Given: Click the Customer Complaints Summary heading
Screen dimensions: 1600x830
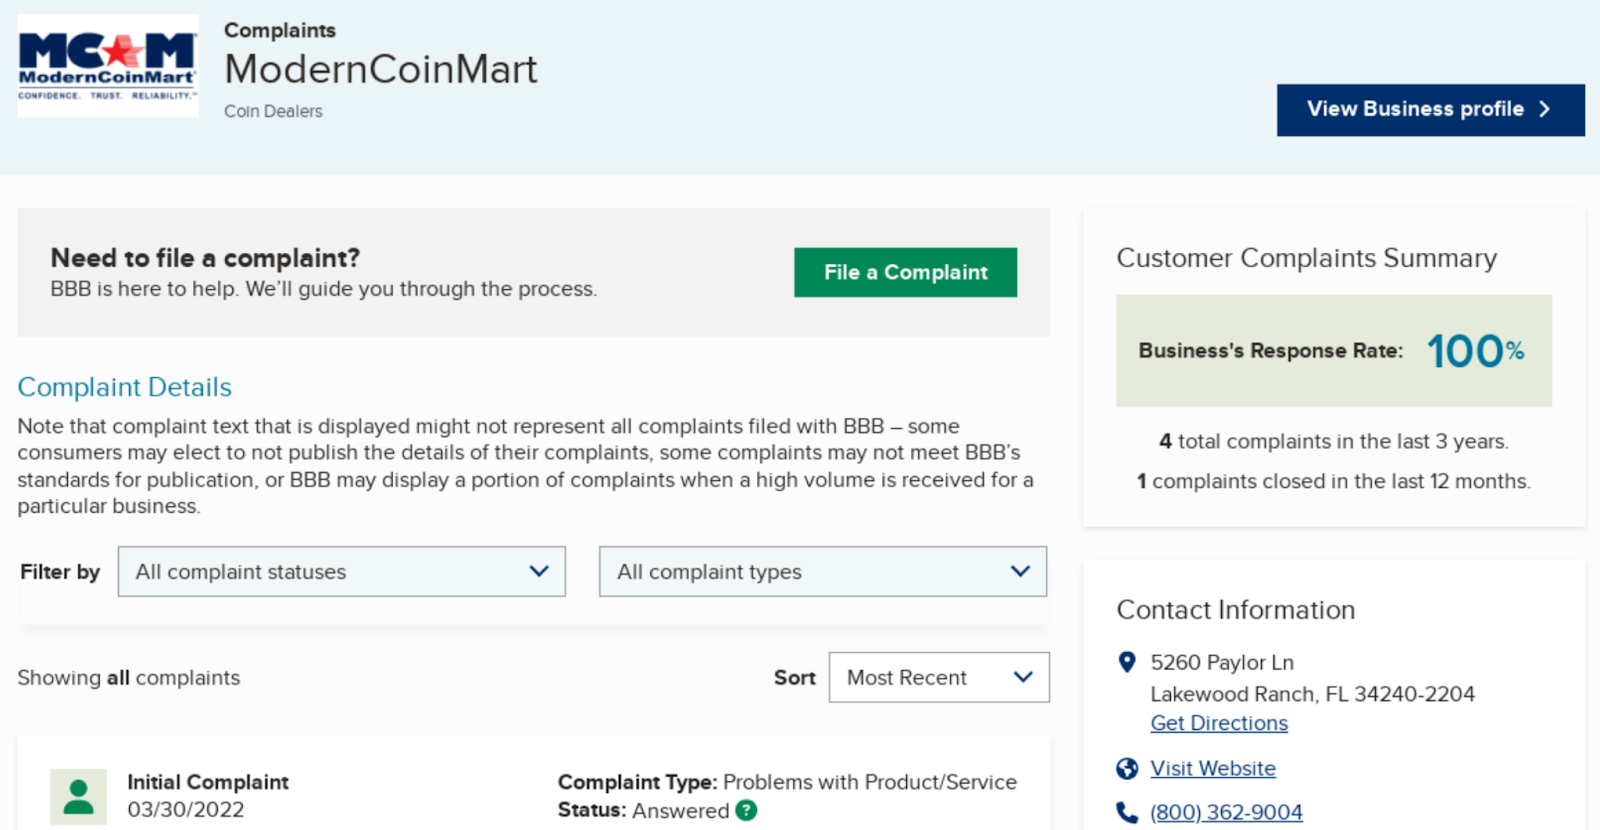Looking at the screenshot, I should tap(1306, 258).
